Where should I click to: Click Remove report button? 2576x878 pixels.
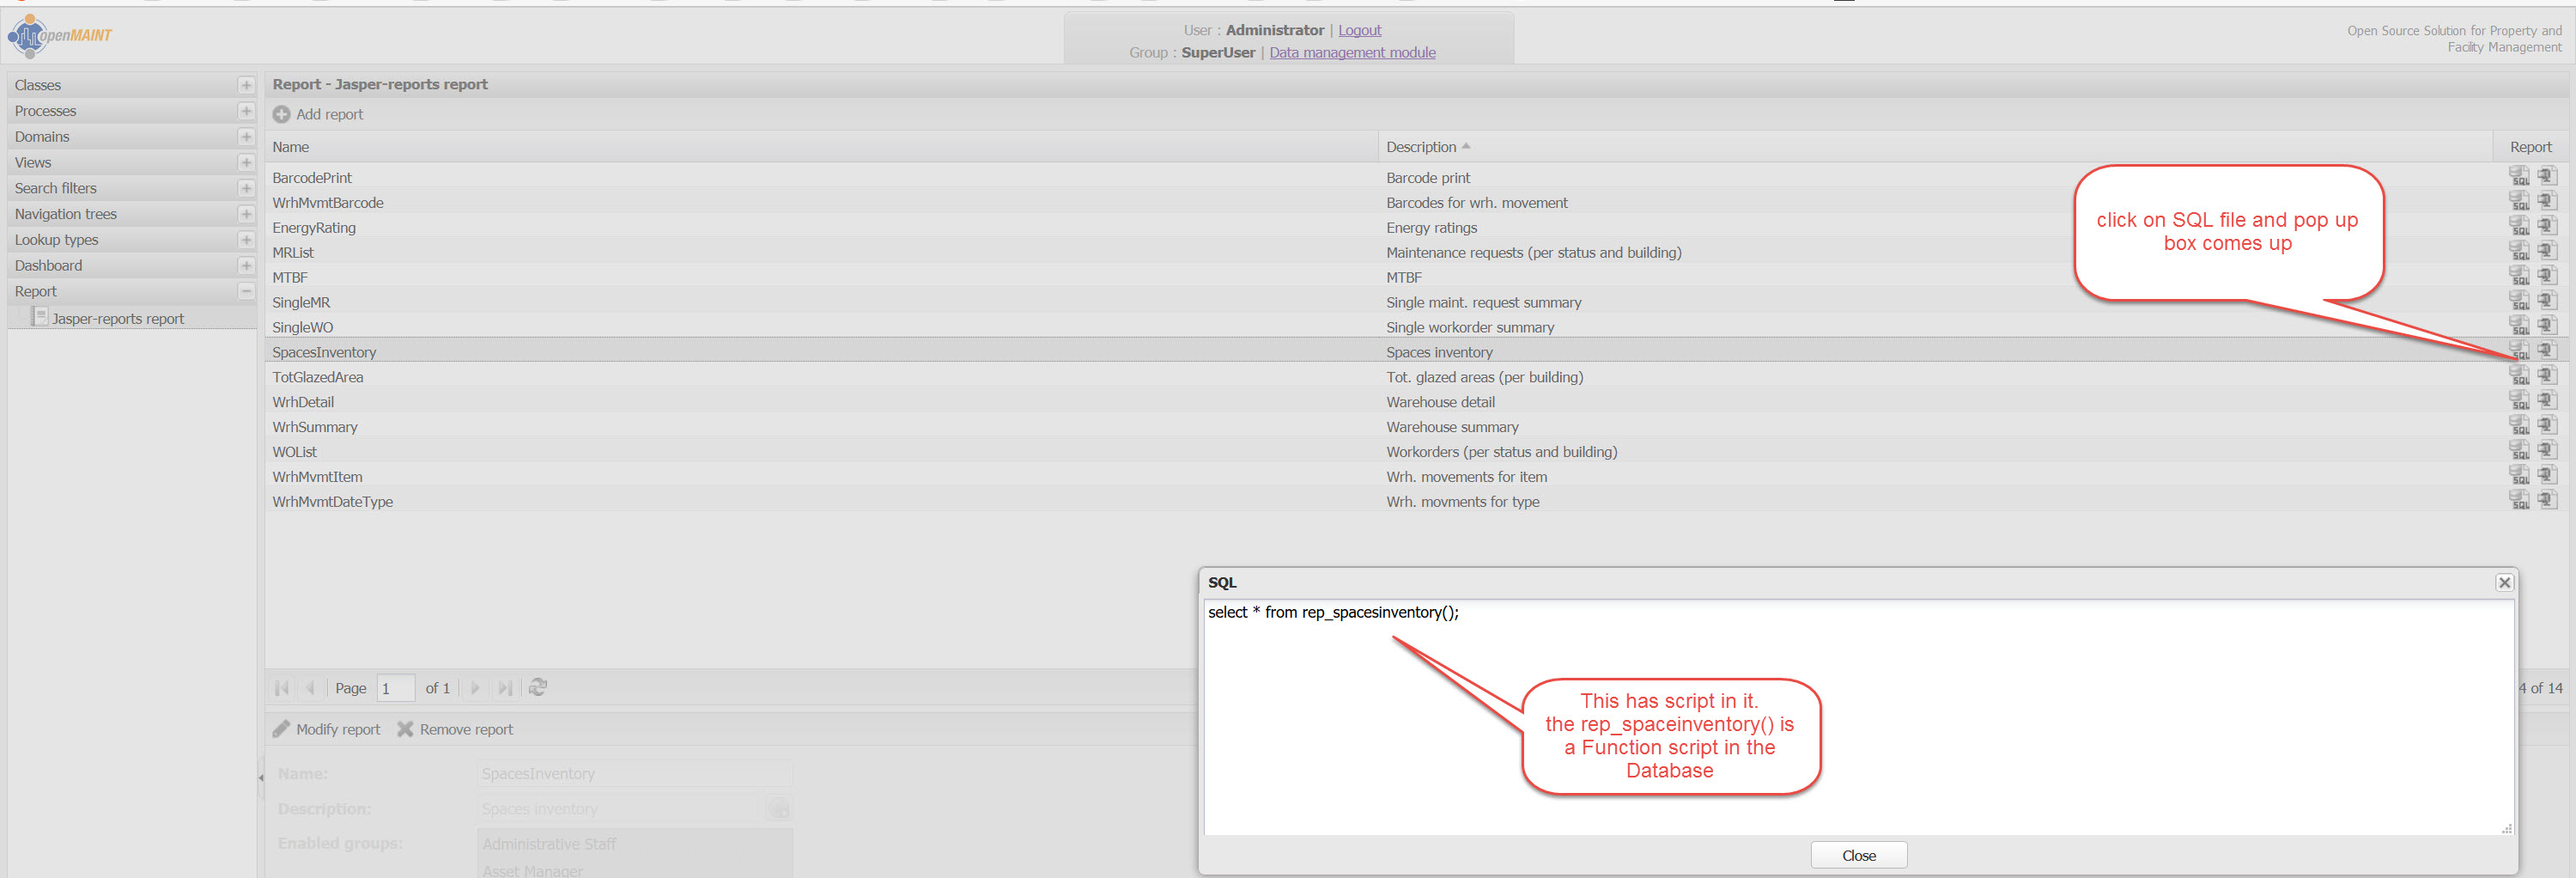click(455, 729)
